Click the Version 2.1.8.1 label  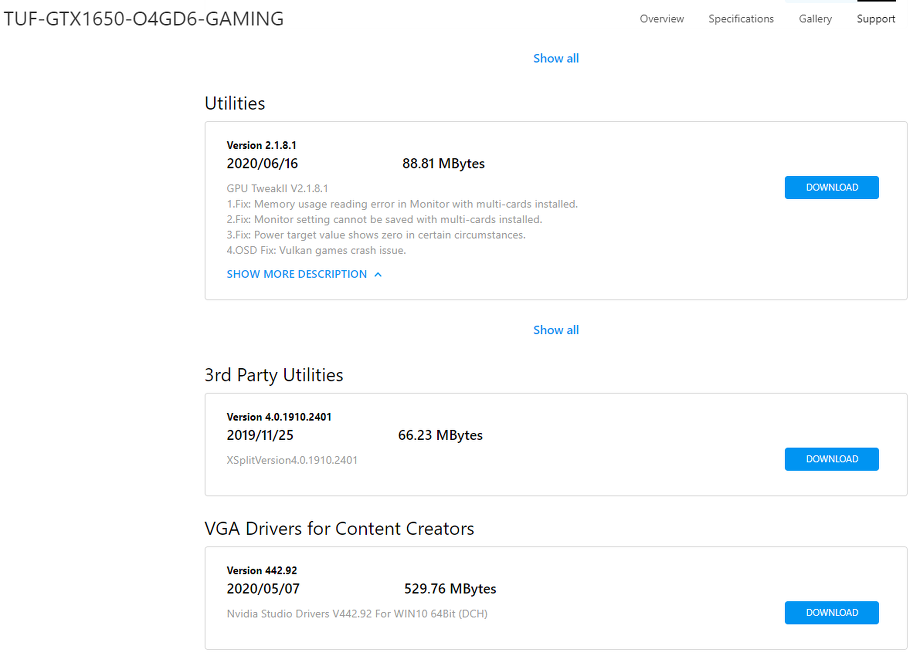261,145
